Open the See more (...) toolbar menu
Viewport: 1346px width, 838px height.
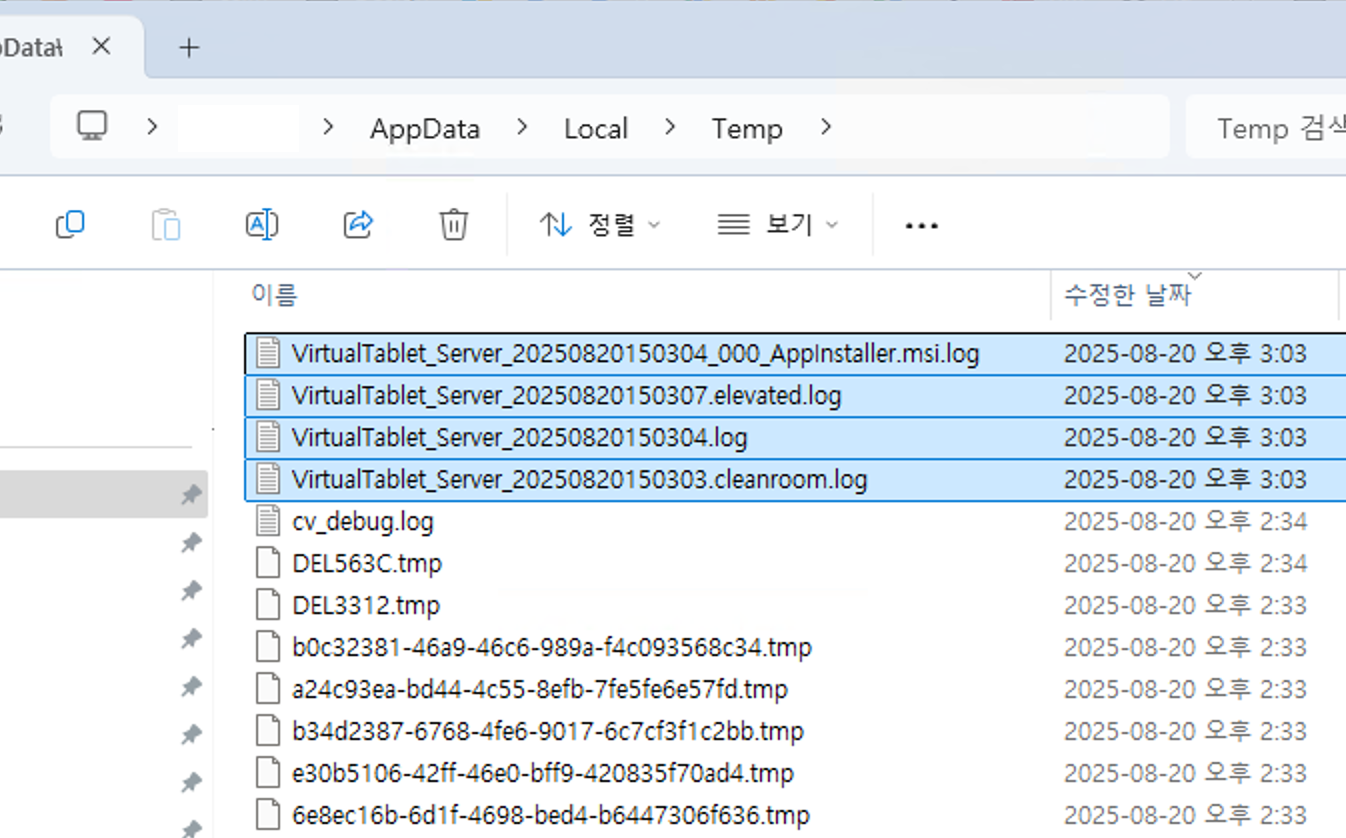click(x=919, y=224)
